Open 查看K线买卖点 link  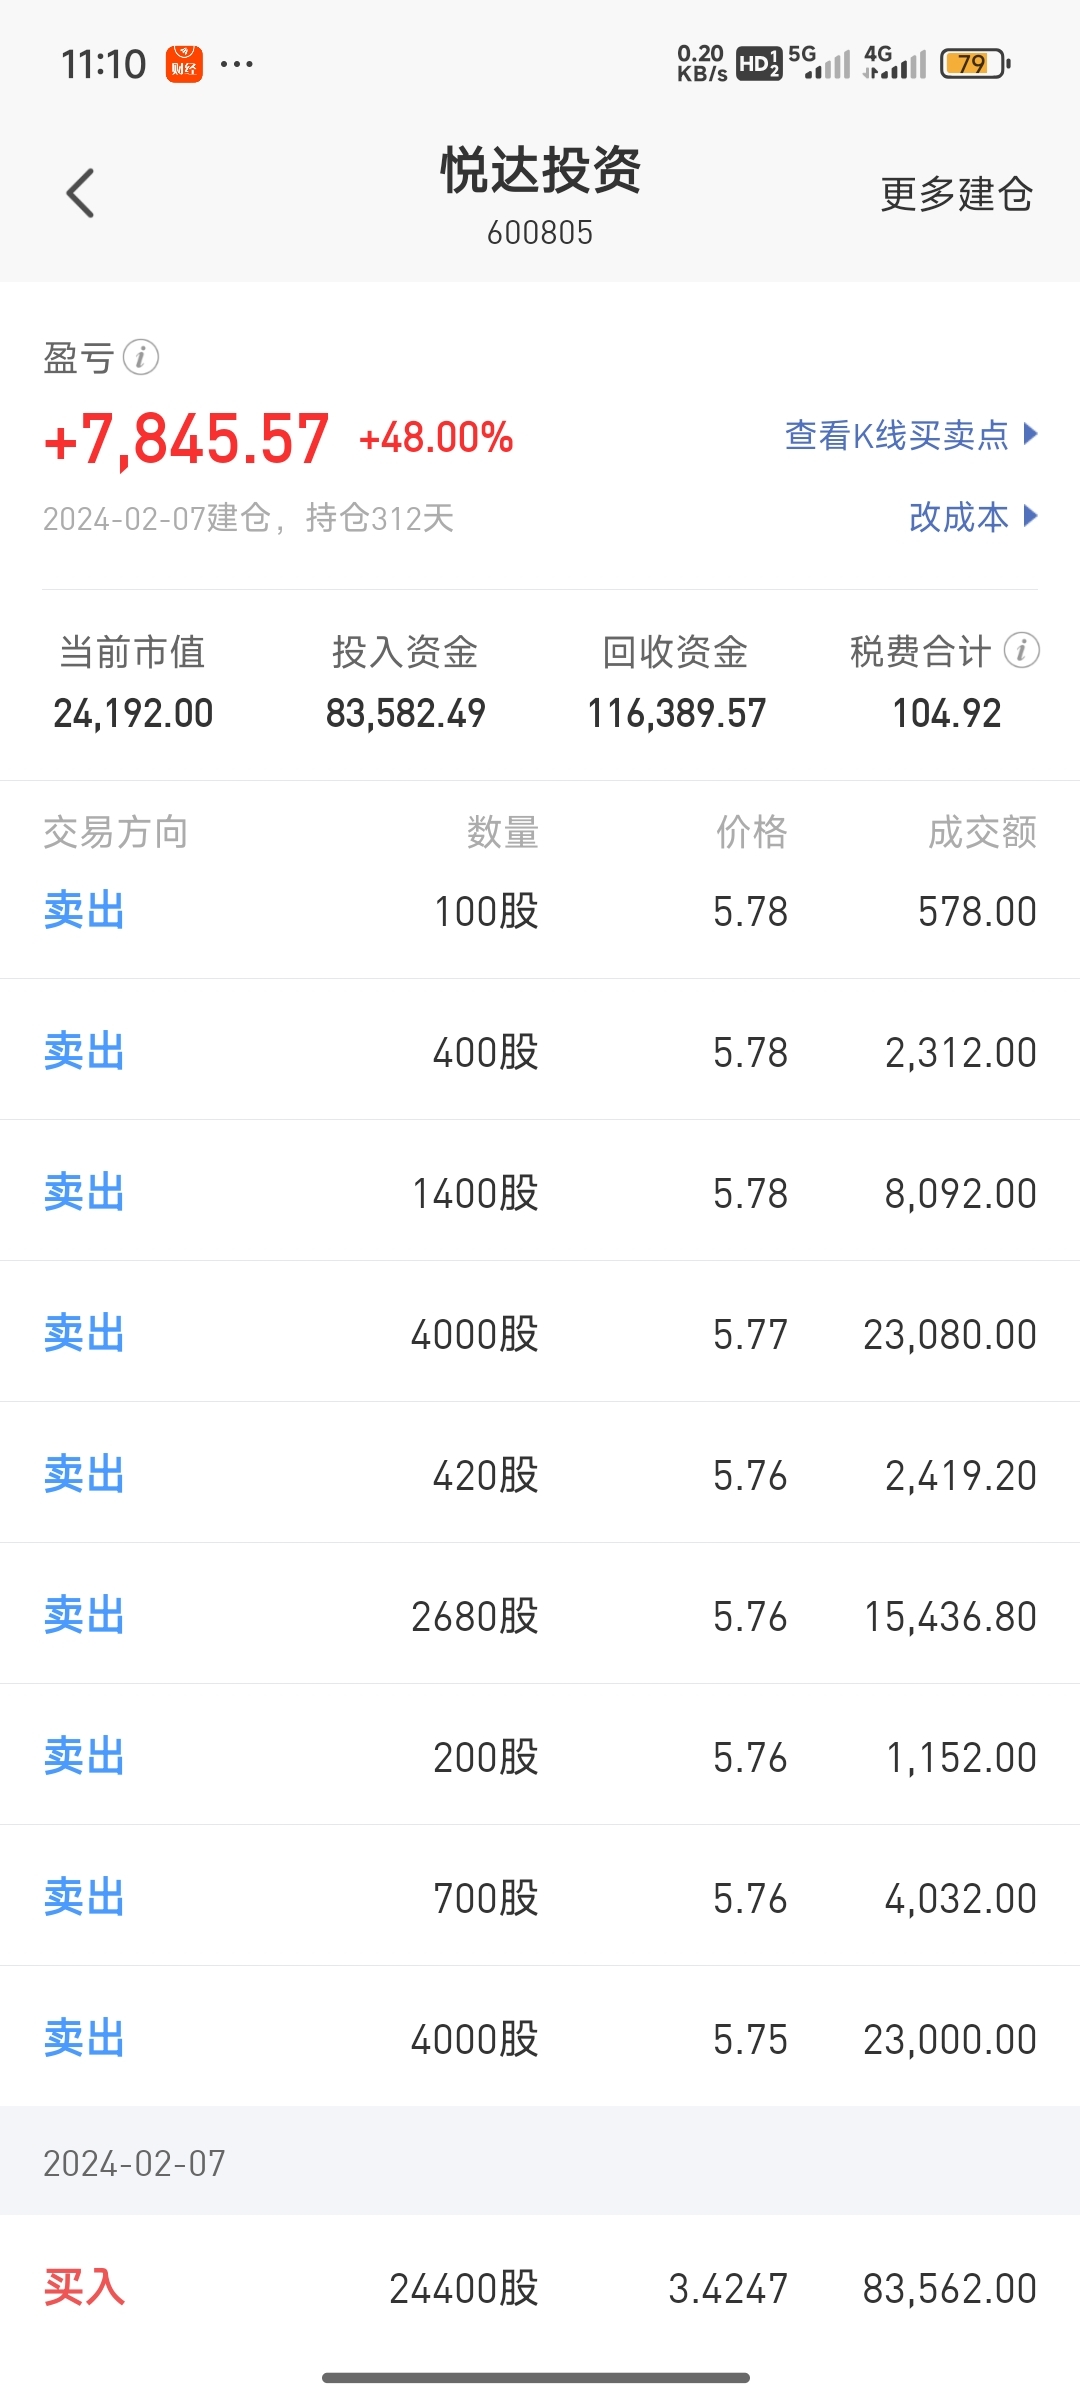897,435
